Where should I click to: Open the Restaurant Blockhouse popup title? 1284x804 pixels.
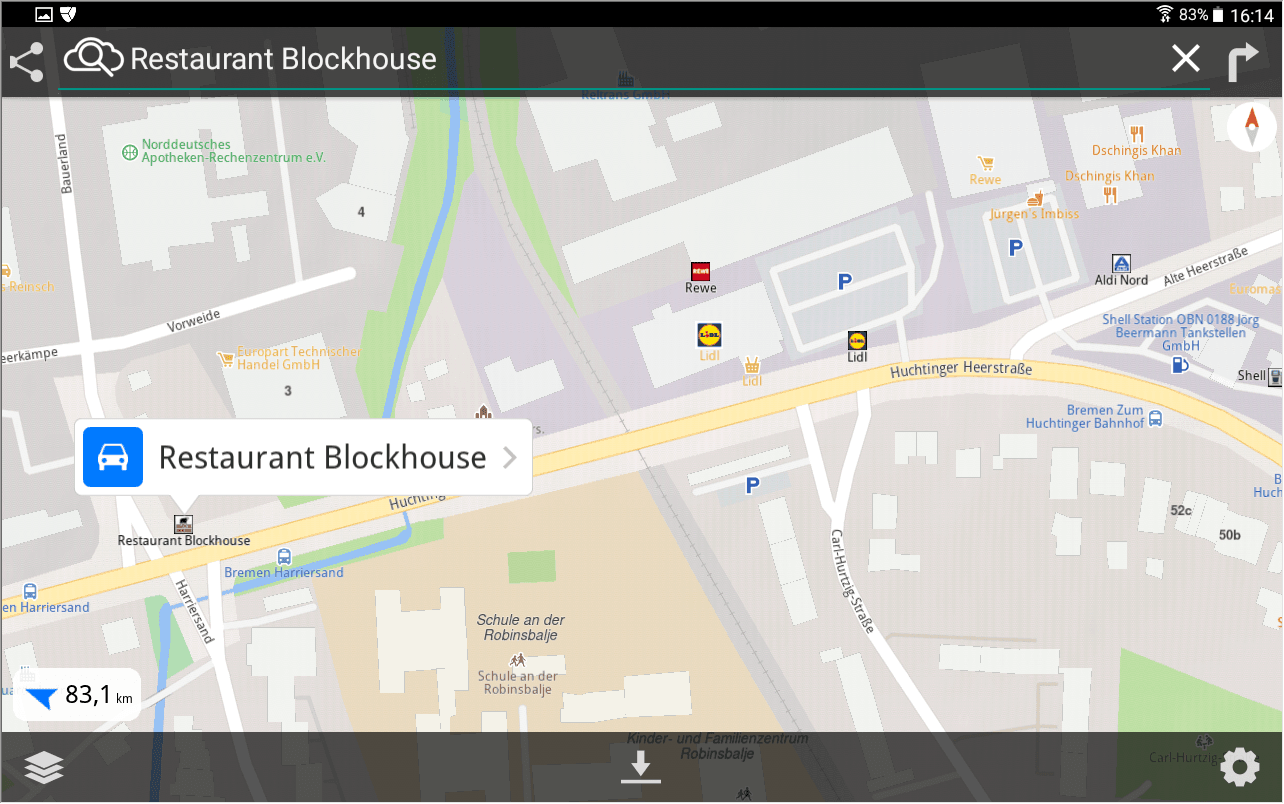tap(322, 458)
